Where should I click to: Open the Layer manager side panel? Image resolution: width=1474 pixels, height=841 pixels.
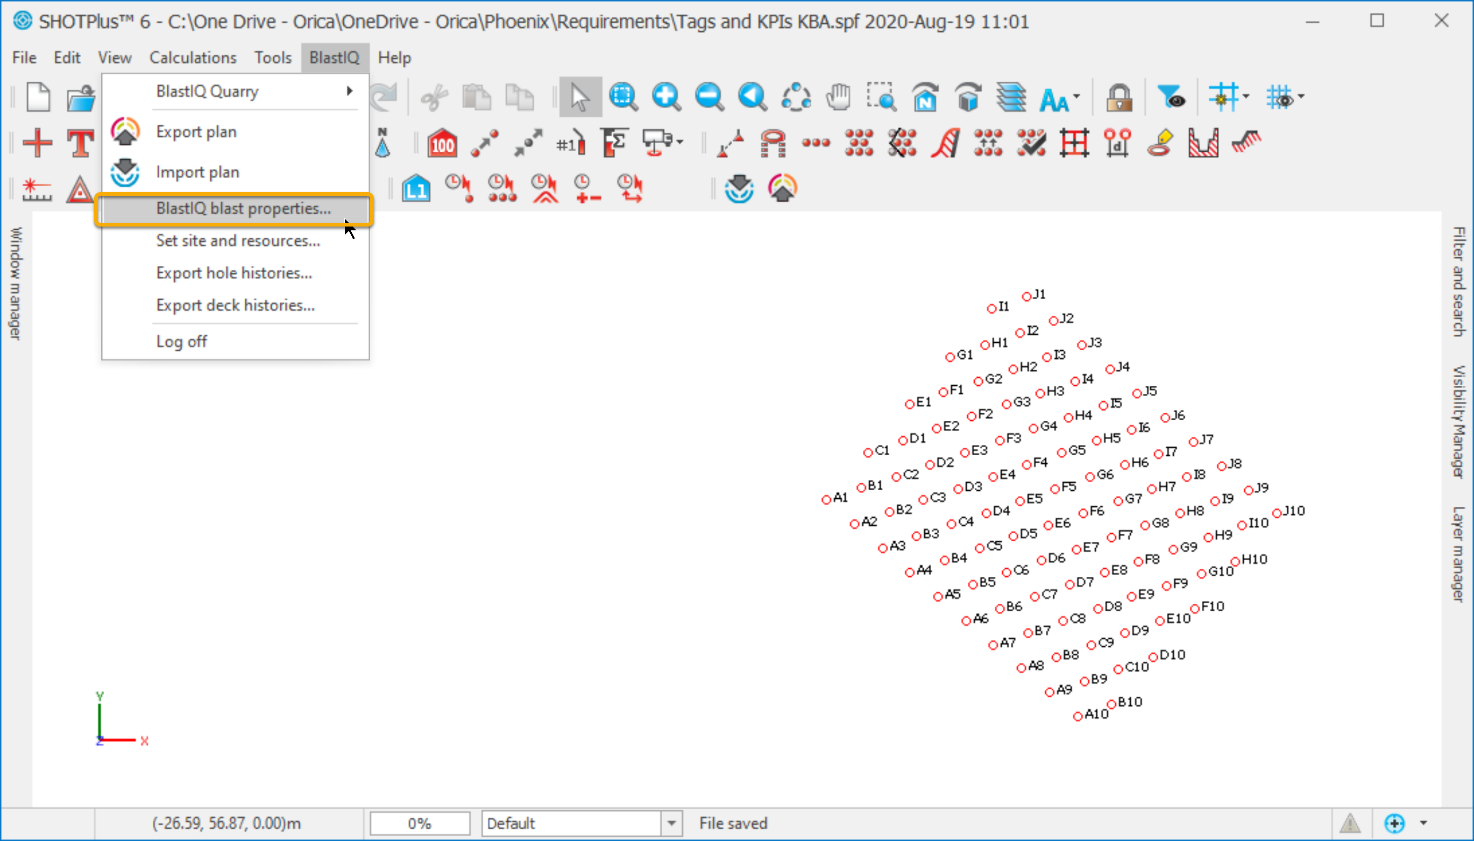point(1458,553)
